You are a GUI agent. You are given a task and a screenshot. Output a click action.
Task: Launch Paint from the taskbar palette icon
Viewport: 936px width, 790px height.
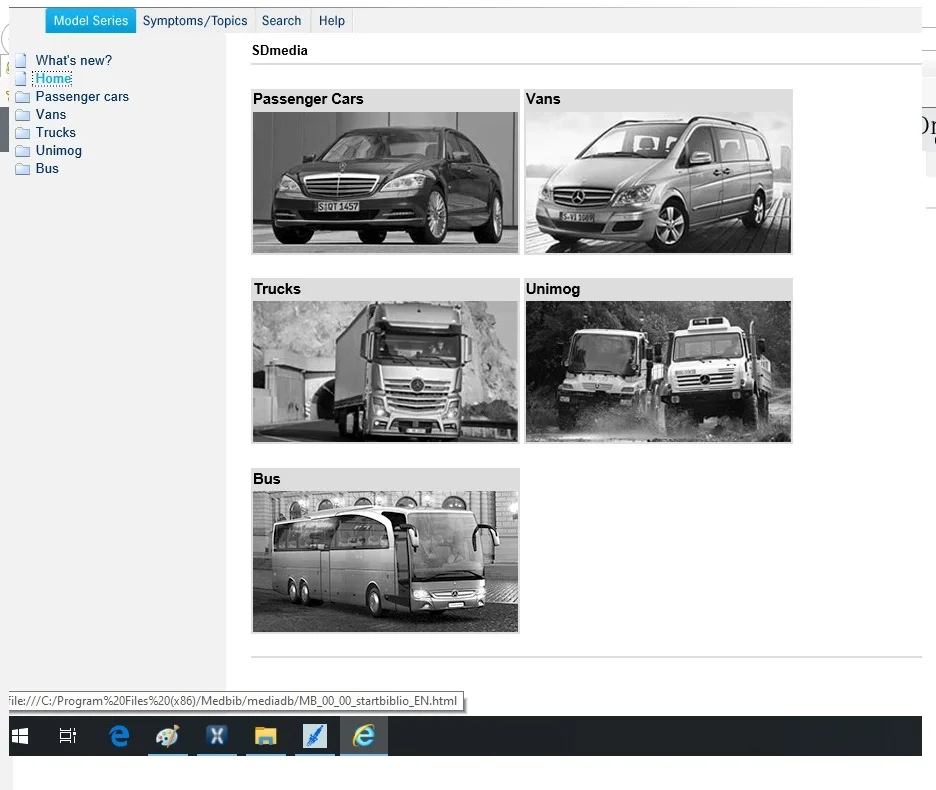click(167, 736)
